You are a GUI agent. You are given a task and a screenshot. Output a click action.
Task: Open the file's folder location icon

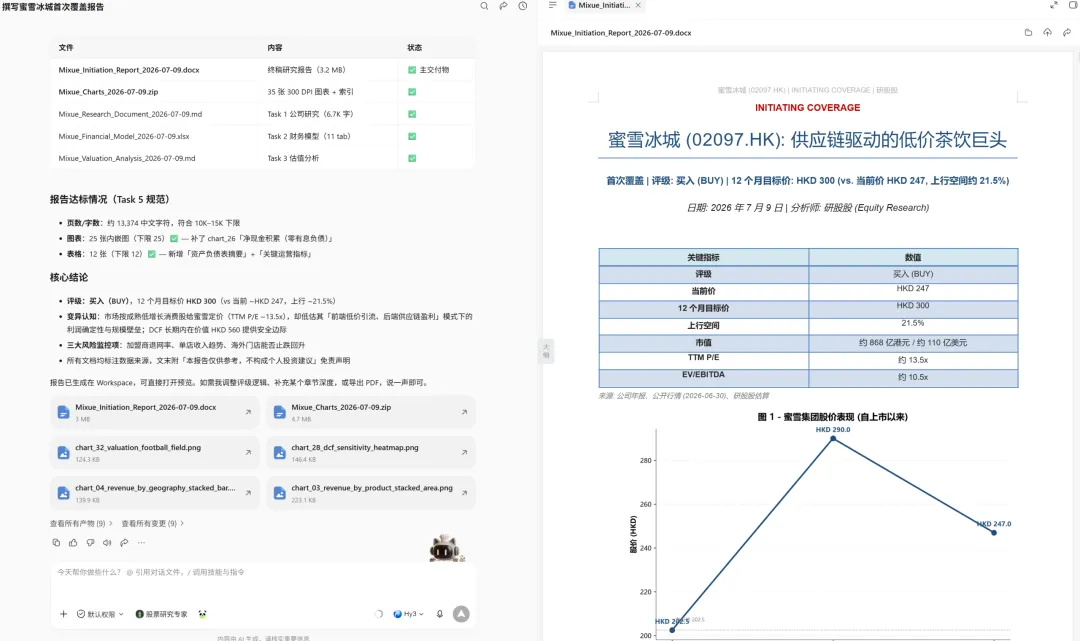(1028, 32)
